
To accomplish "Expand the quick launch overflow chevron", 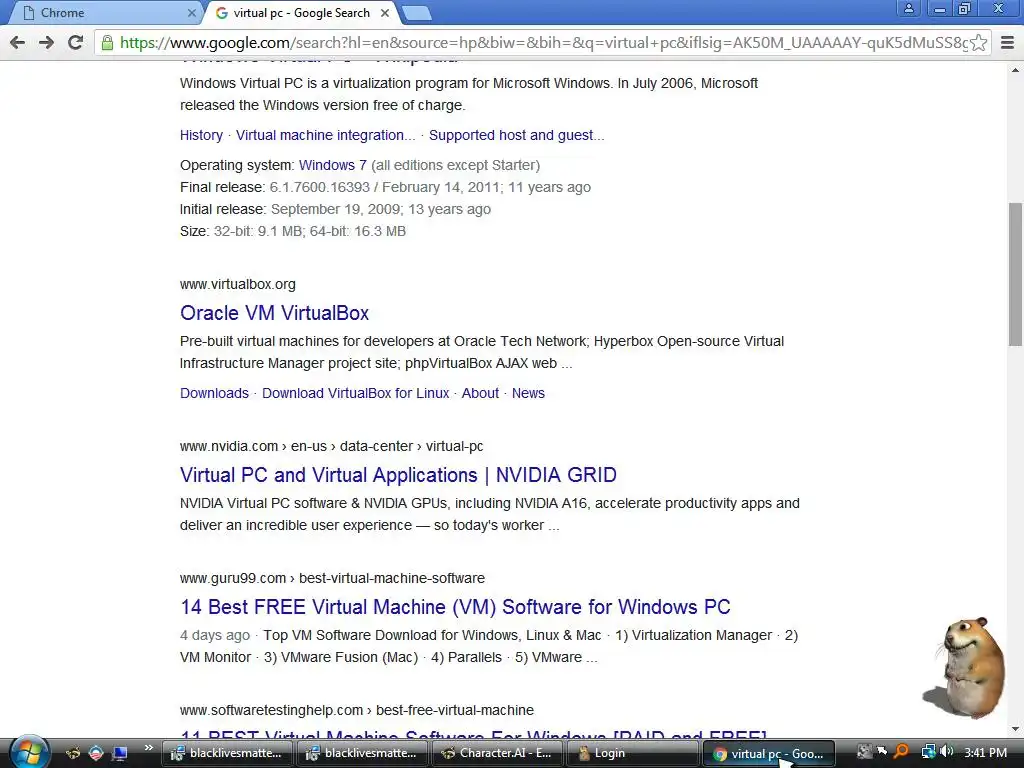I will point(148,748).
